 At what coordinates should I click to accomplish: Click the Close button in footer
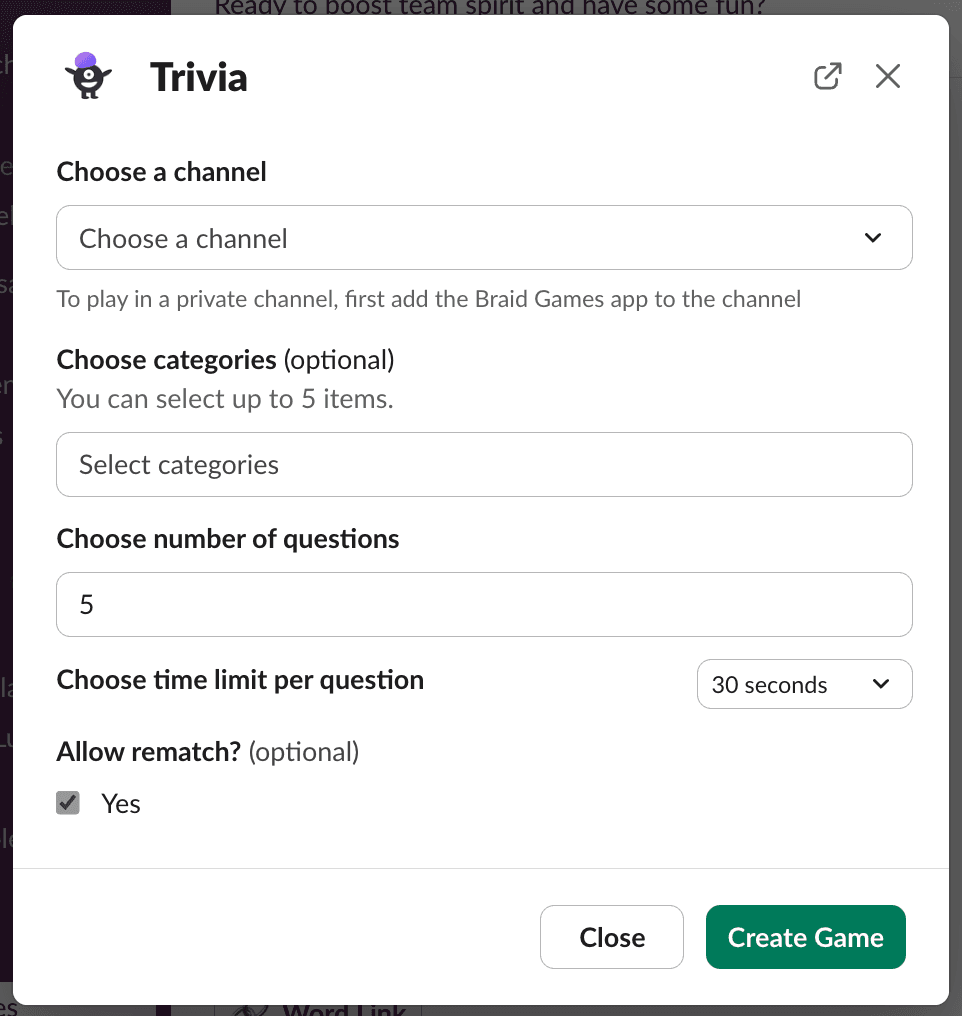612,937
